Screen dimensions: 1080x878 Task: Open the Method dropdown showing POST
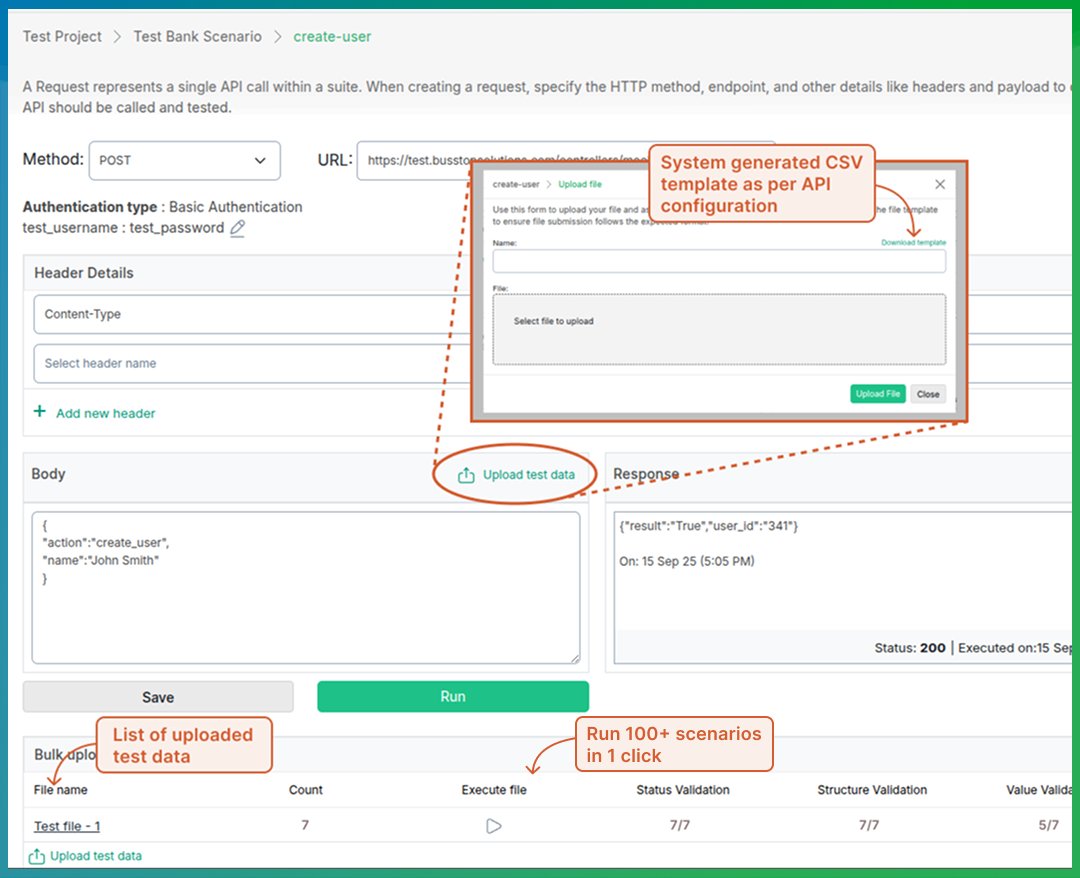pos(184,160)
